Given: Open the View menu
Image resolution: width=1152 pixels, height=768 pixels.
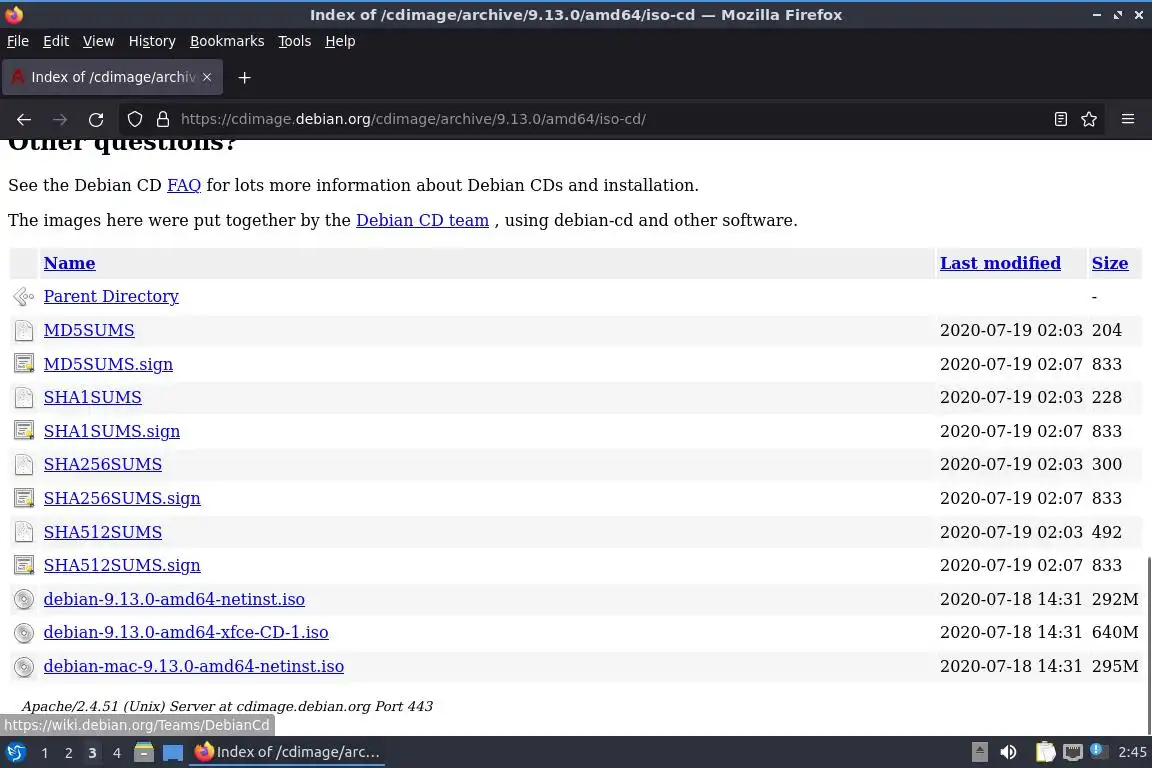Looking at the screenshot, I should tap(98, 41).
